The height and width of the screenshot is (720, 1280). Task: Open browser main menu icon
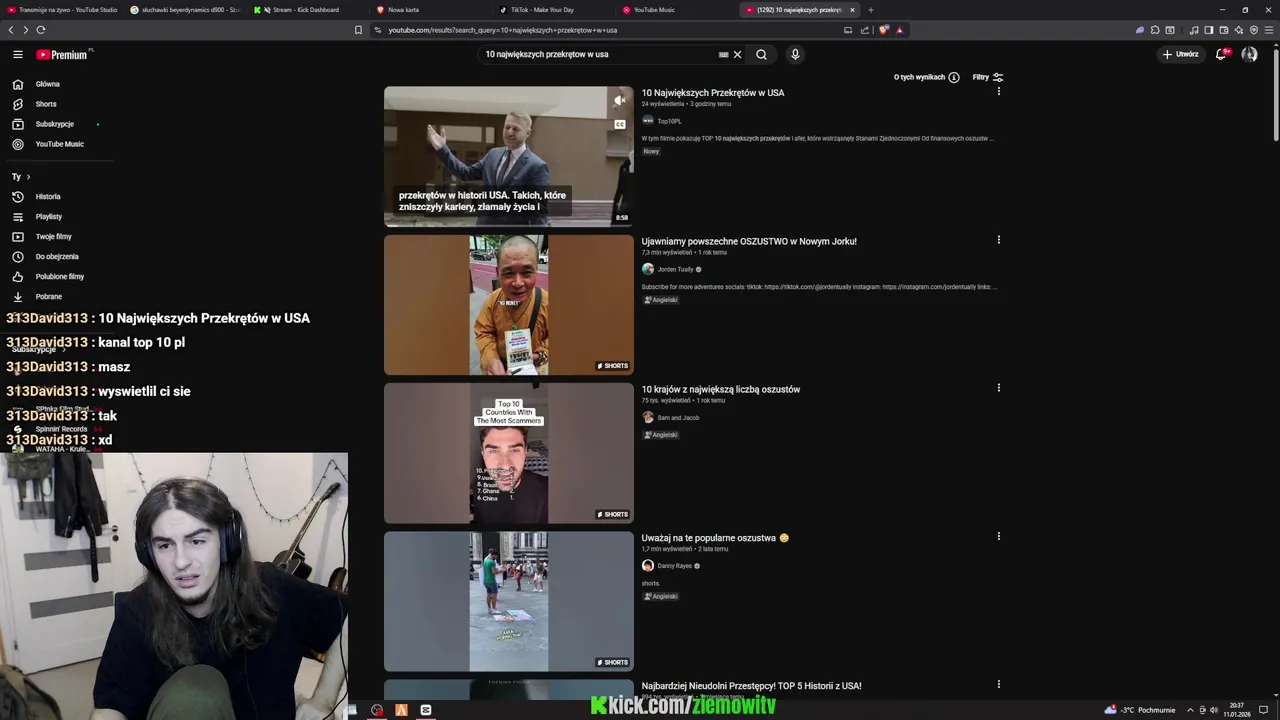pyautogui.click(x=1268, y=30)
